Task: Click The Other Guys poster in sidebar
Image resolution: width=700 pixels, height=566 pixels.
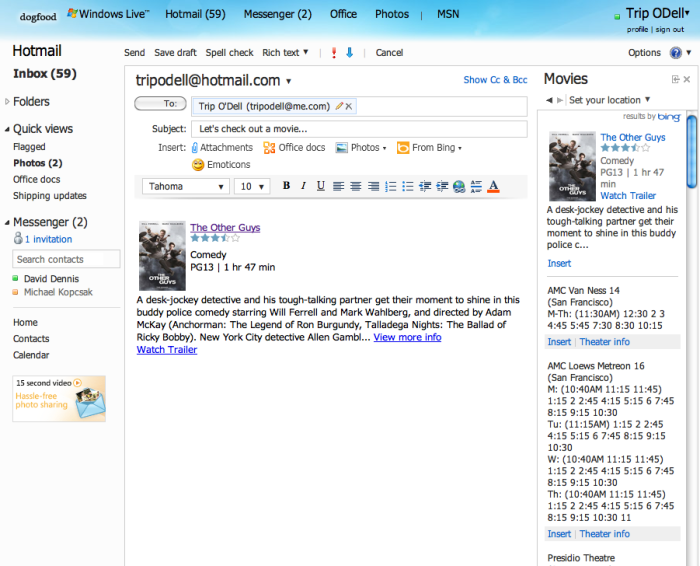Action: pos(572,166)
